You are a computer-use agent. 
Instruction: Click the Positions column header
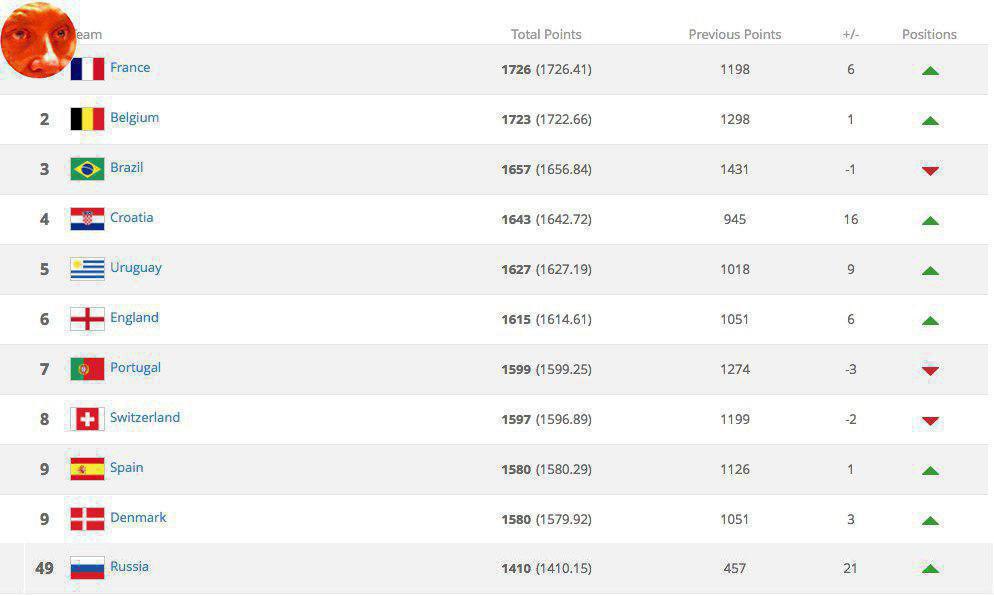point(929,34)
